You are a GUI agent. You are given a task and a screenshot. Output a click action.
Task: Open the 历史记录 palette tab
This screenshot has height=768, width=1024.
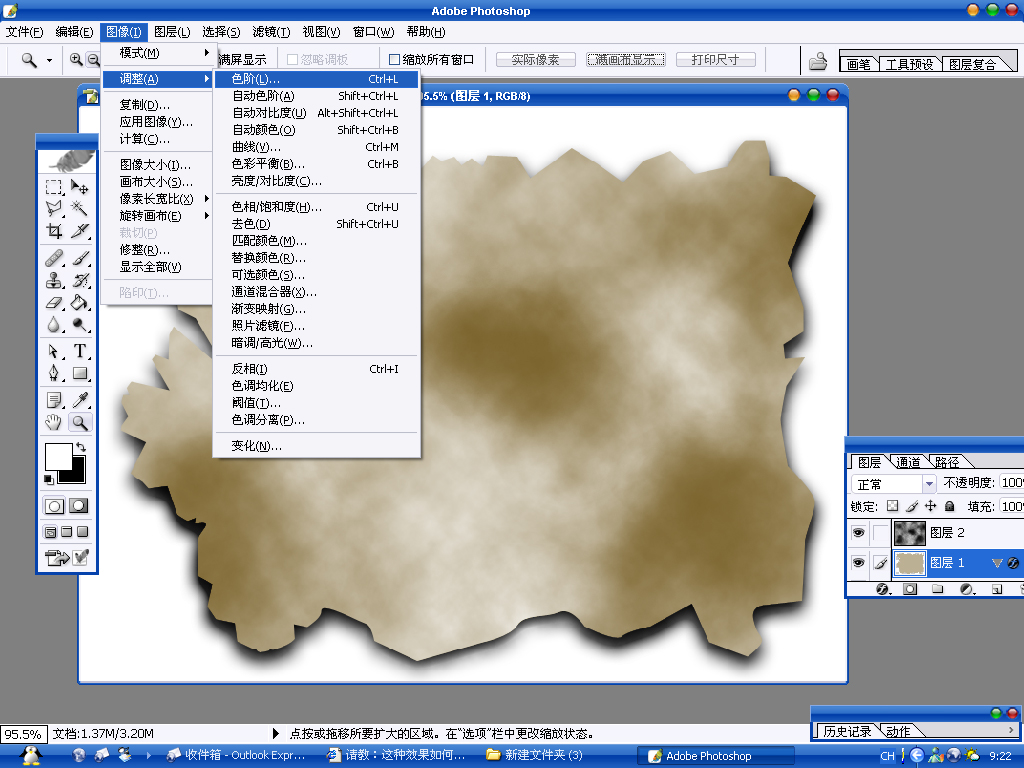(847, 731)
